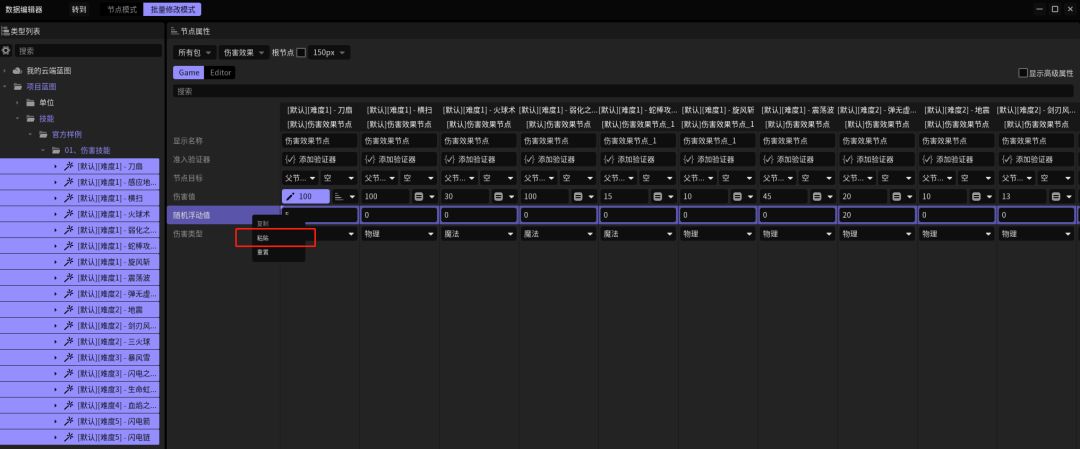The height and width of the screenshot is (449, 1080).
Task: Switch to 节点模式 view
Action: 122,9
